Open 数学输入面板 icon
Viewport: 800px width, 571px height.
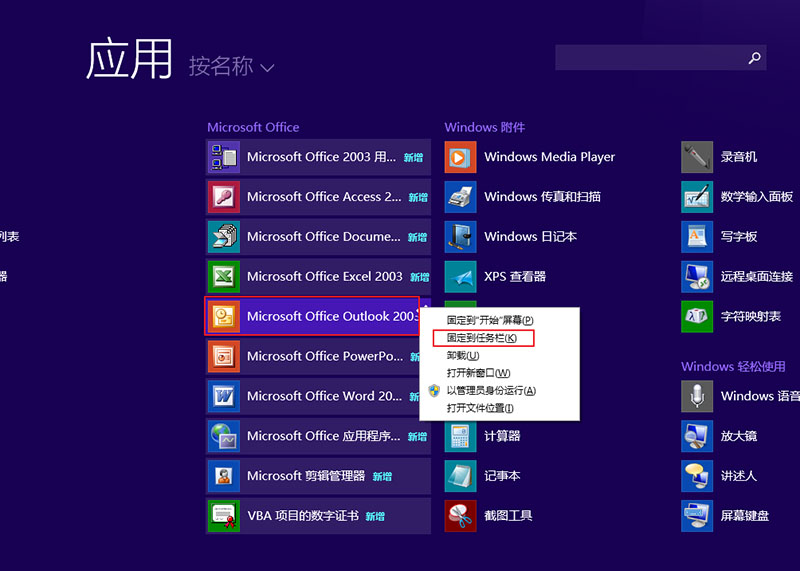[697, 196]
